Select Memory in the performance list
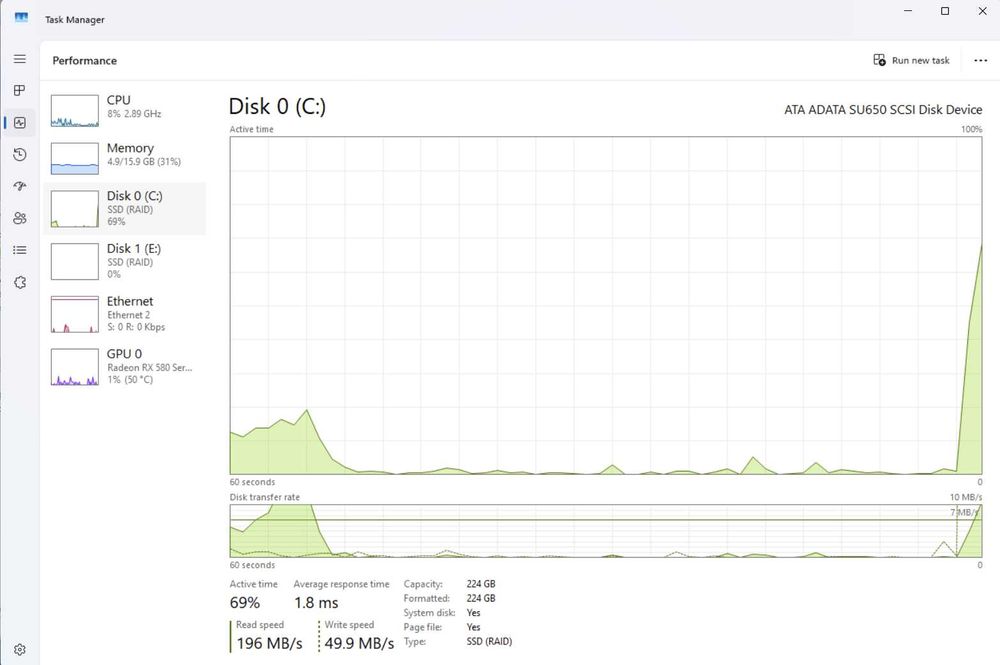 coord(124,157)
